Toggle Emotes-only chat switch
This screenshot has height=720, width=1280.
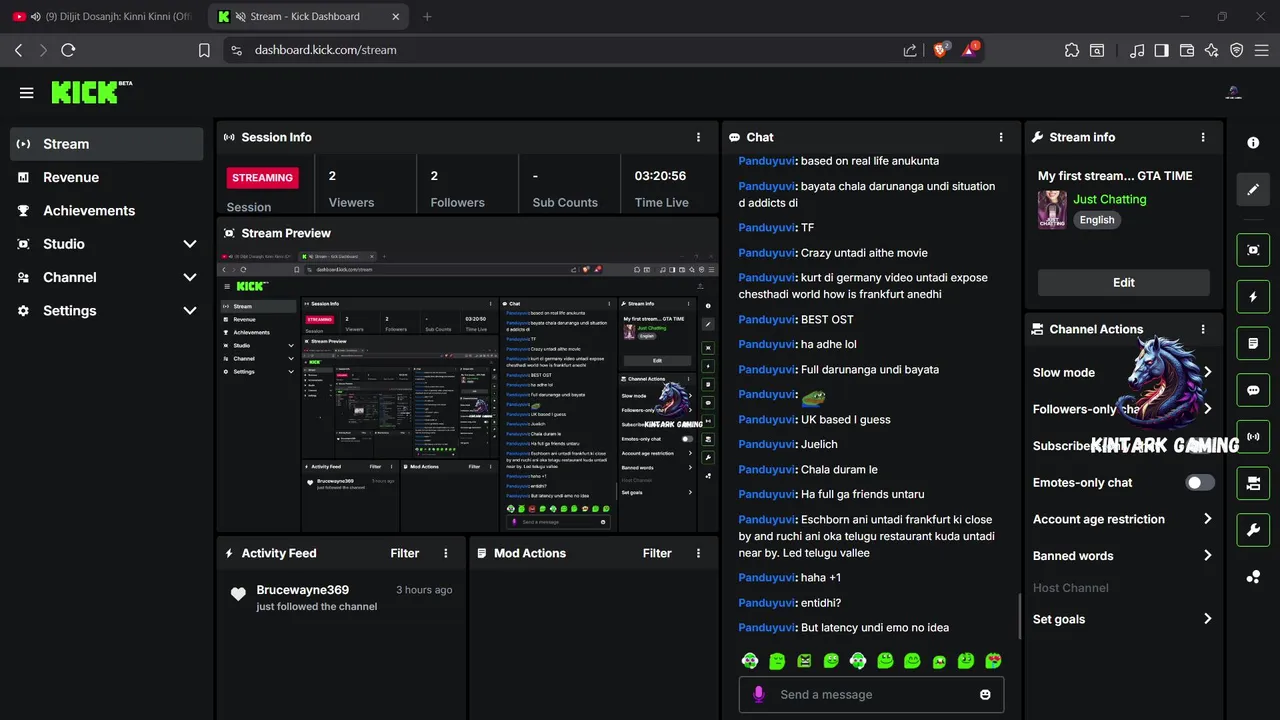click(x=1200, y=482)
